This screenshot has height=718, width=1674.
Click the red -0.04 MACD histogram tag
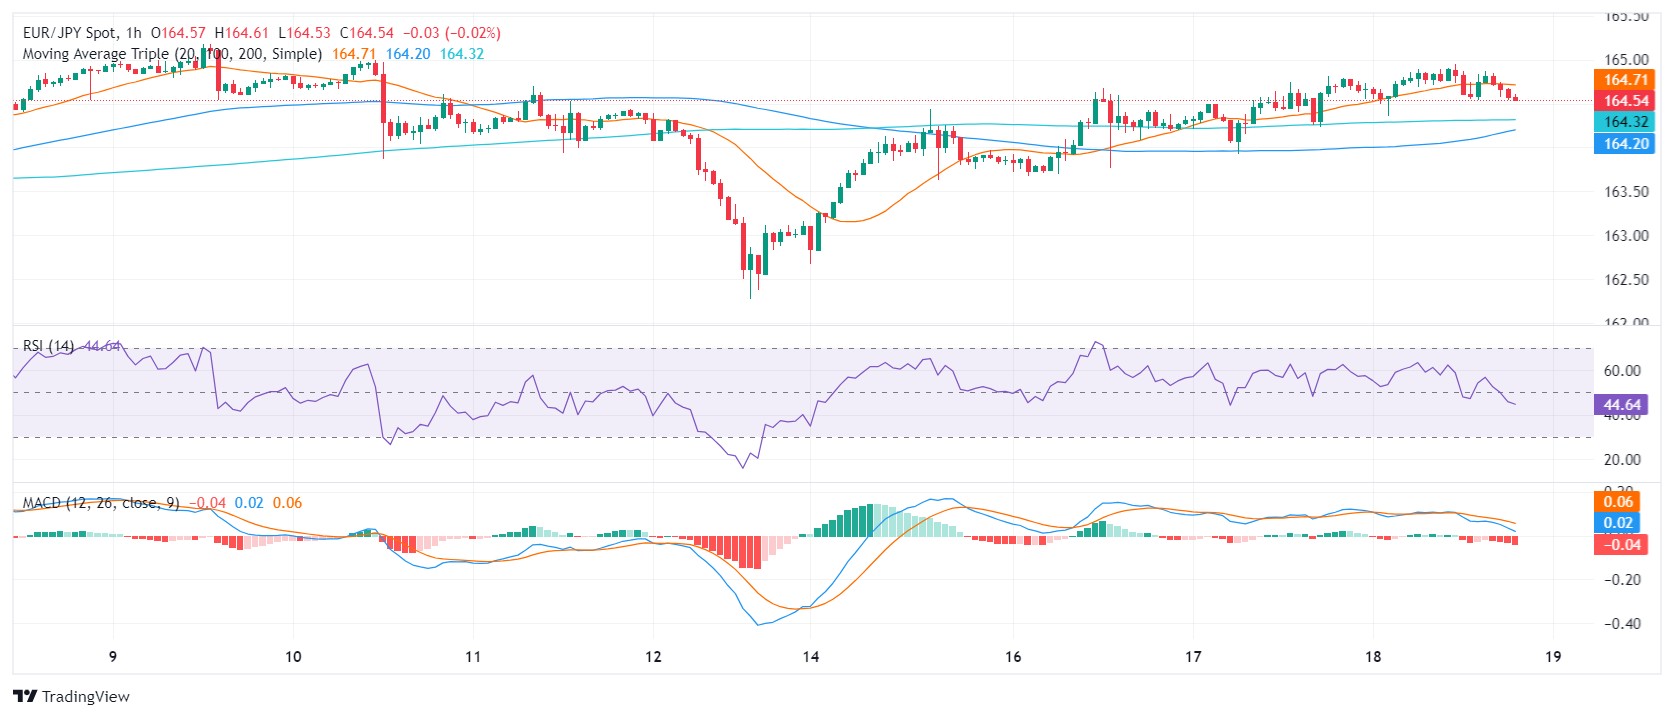point(1621,545)
